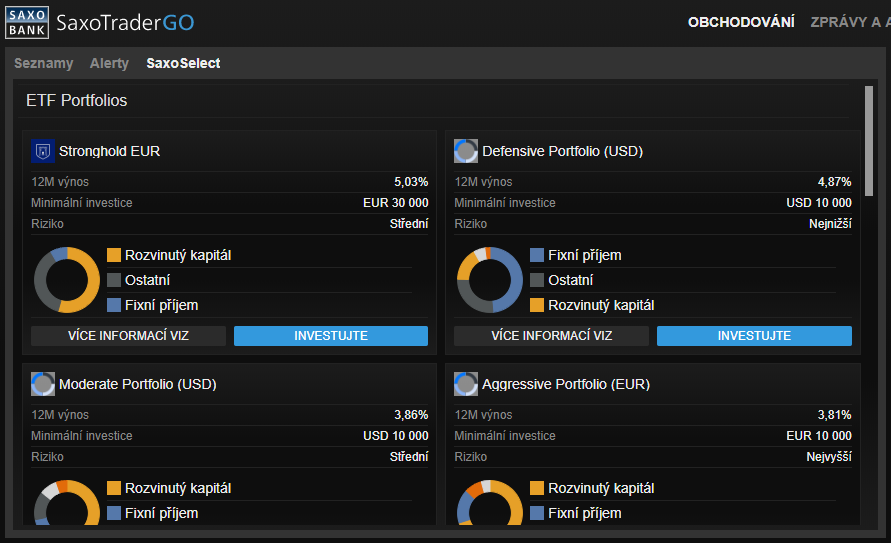
Task: Click the vertical scrollbar of ETF Portfolios
Action: (x=869, y=141)
